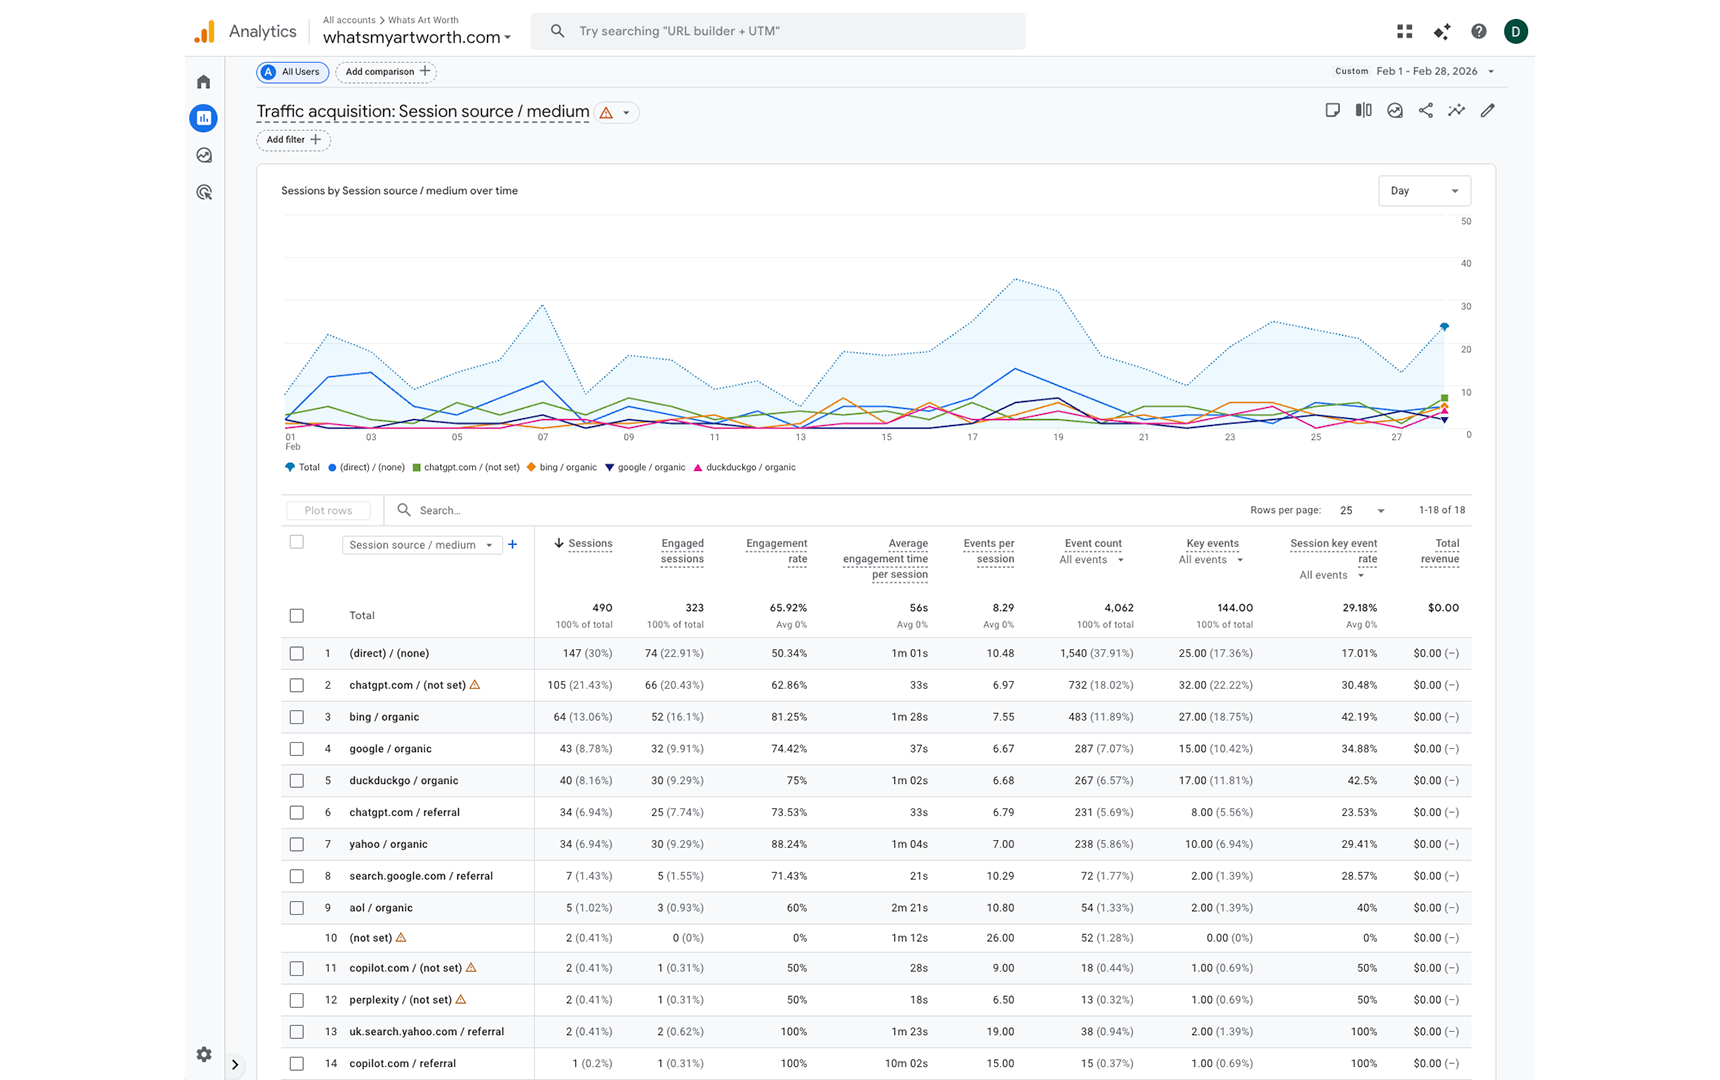The height and width of the screenshot is (1080, 1720).
Task: Open report insights with the trending icon
Action: [x=1456, y=110]
